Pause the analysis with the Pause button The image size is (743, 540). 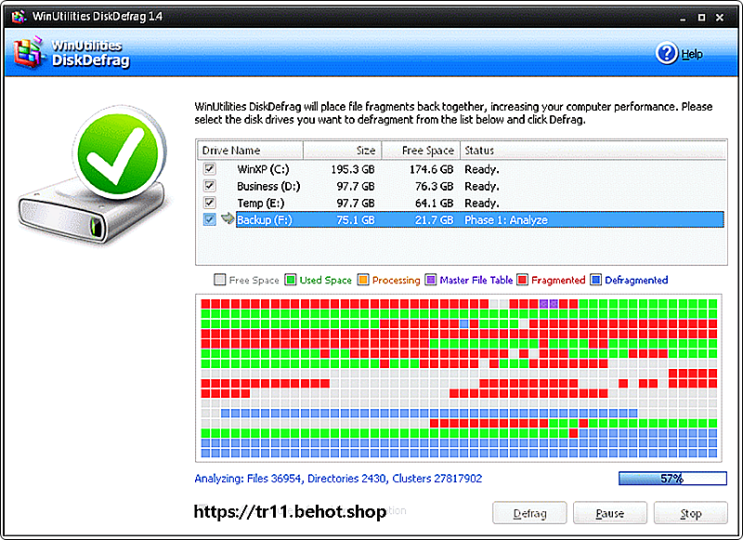pyautogui.click(x=610, y=513)
